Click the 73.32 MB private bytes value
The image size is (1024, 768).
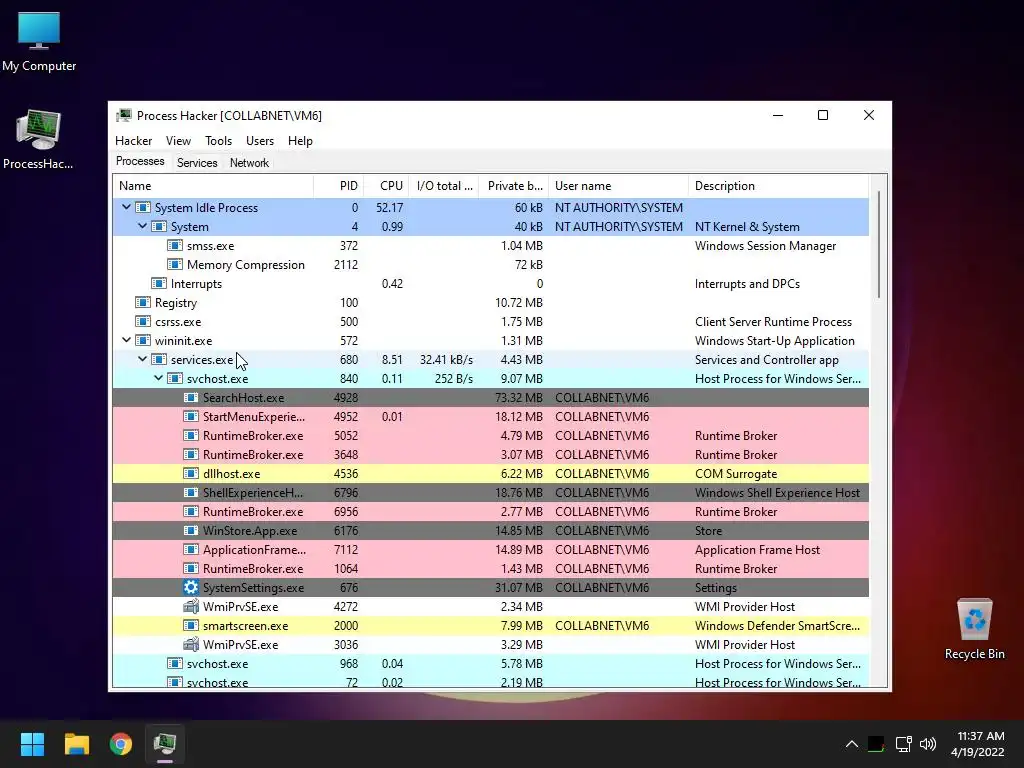pyautogui.click(x=519, y=398)
